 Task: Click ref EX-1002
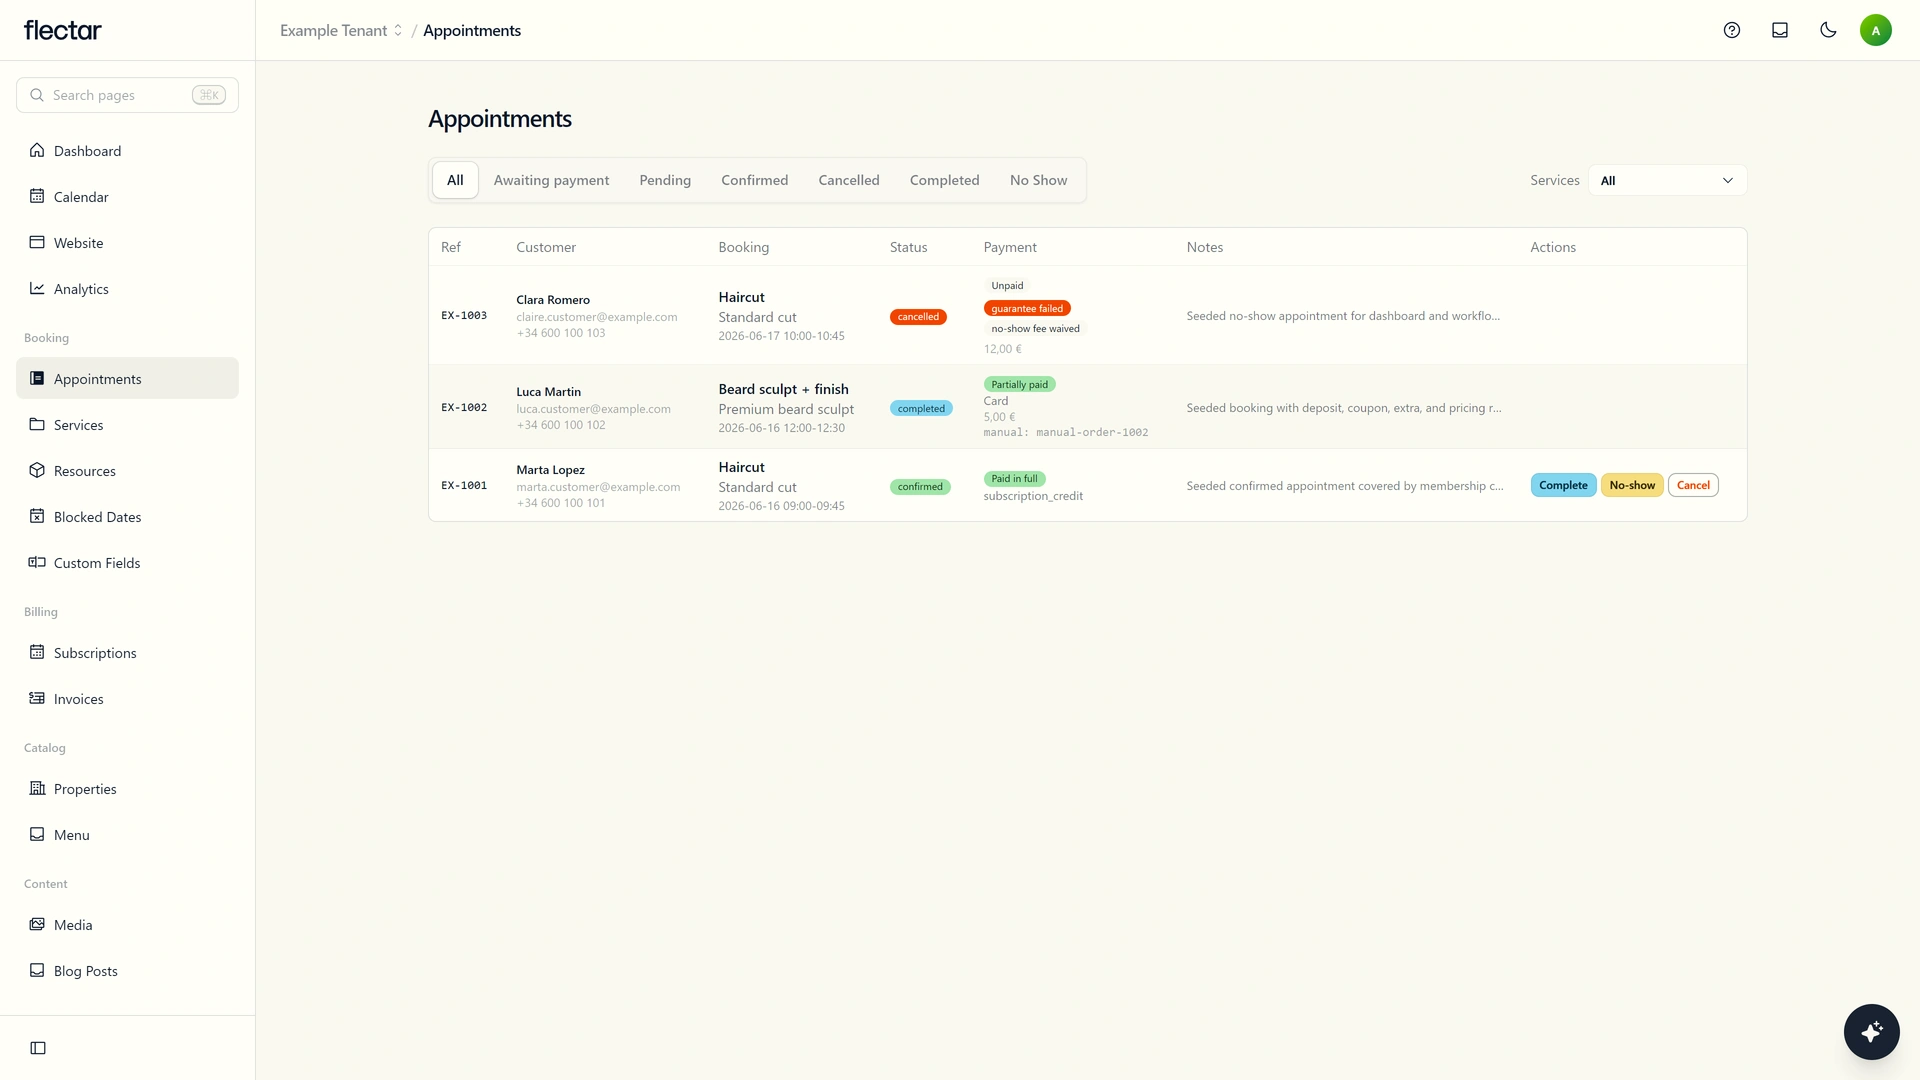point(464,407)
